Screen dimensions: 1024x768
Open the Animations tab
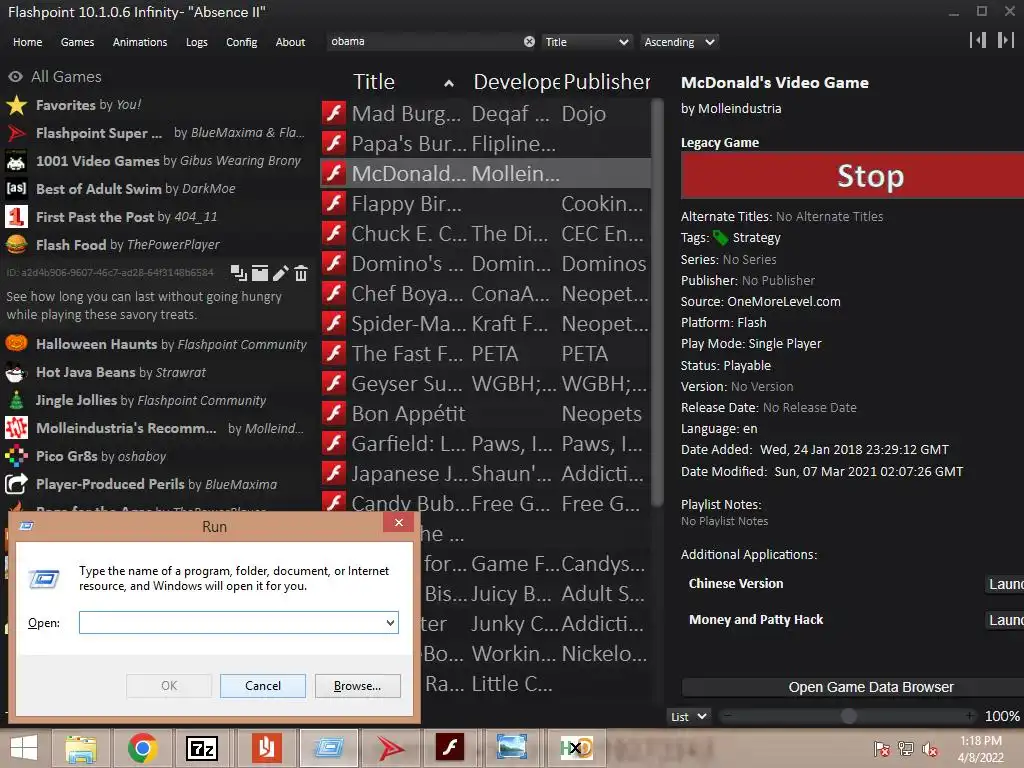point(140,42)
